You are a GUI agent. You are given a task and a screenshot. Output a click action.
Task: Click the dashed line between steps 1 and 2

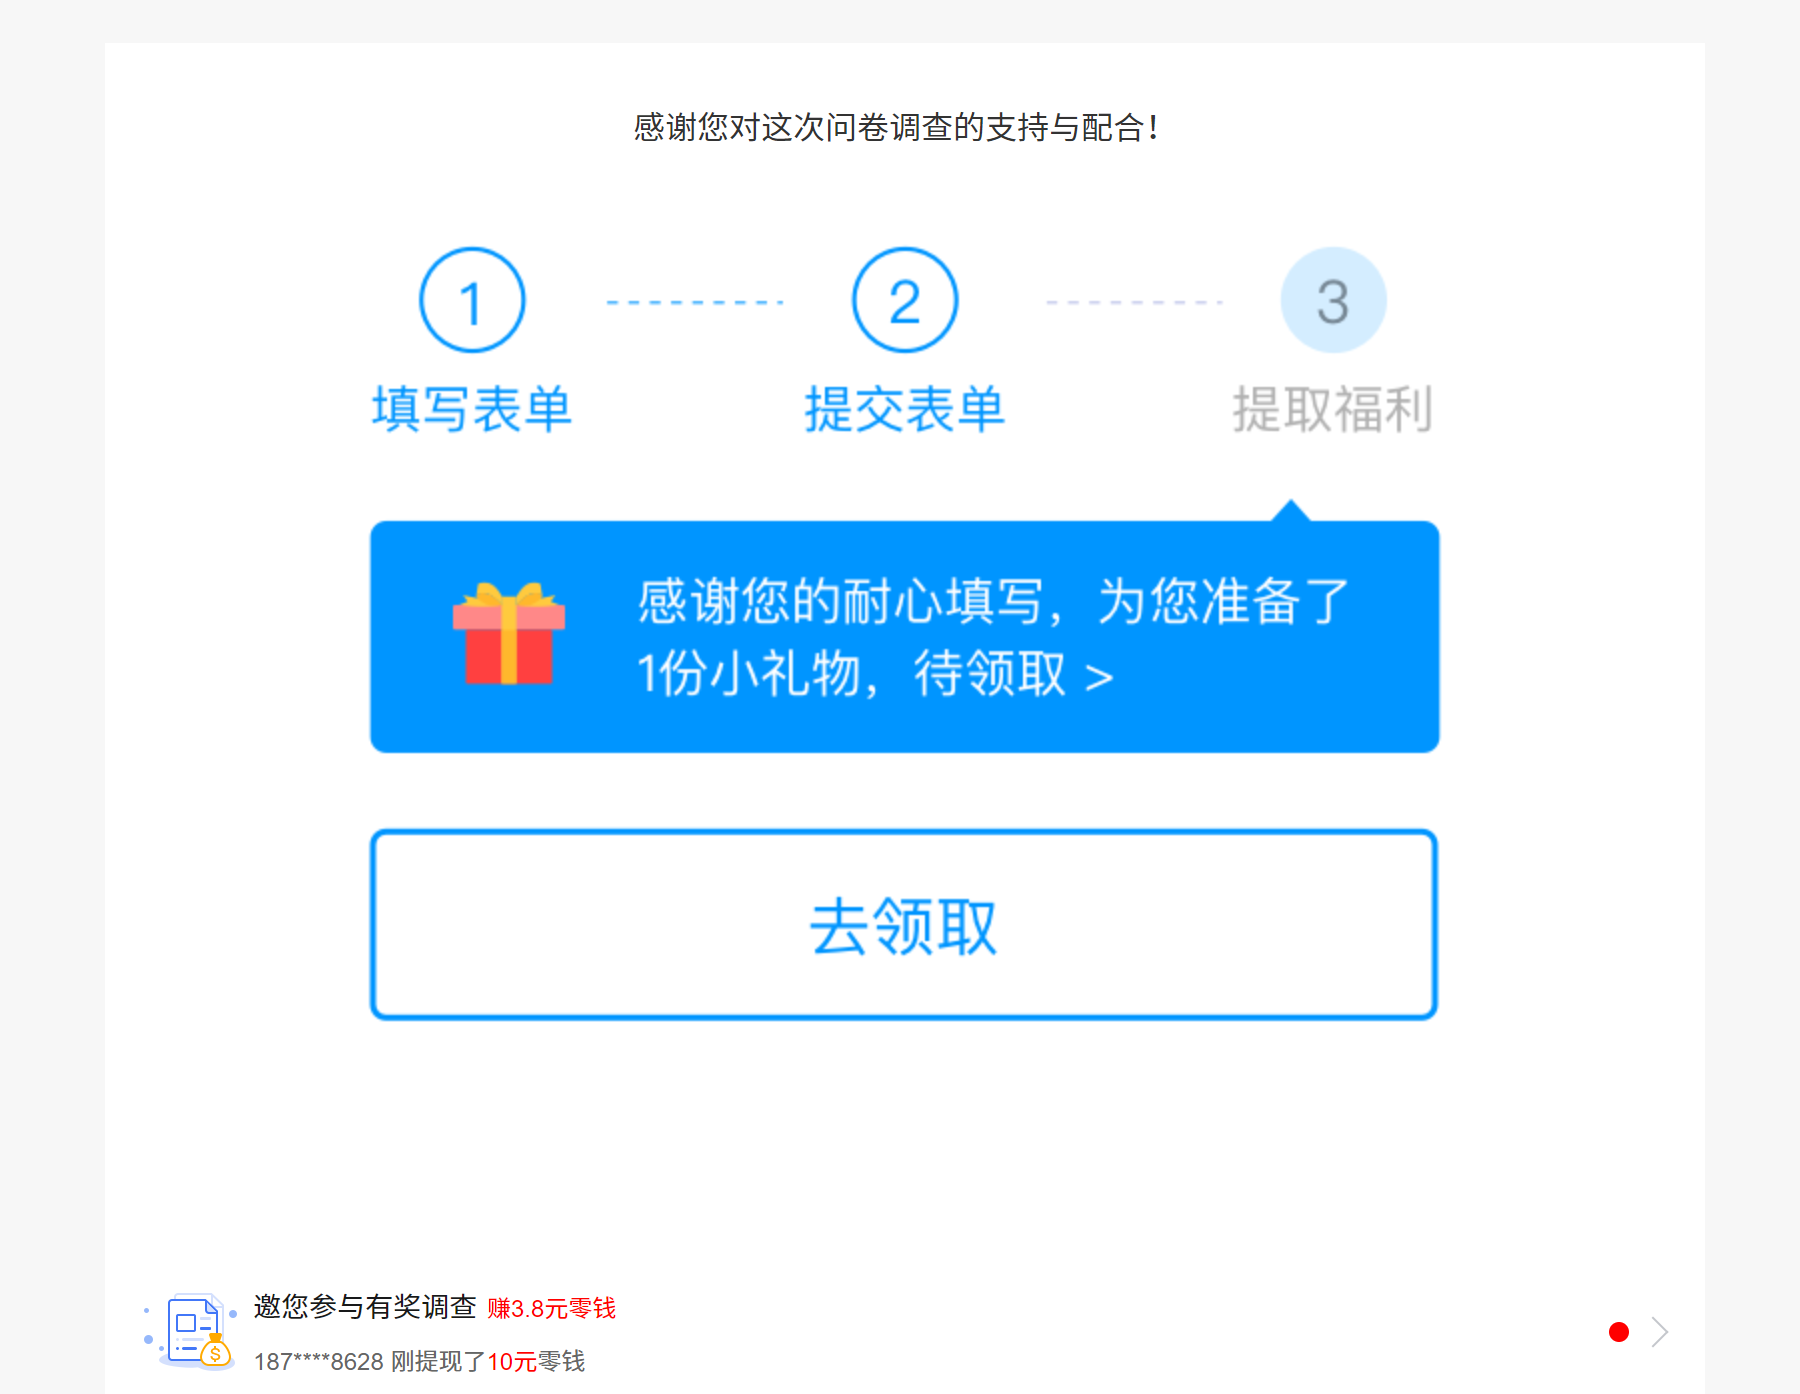[695, 302]
